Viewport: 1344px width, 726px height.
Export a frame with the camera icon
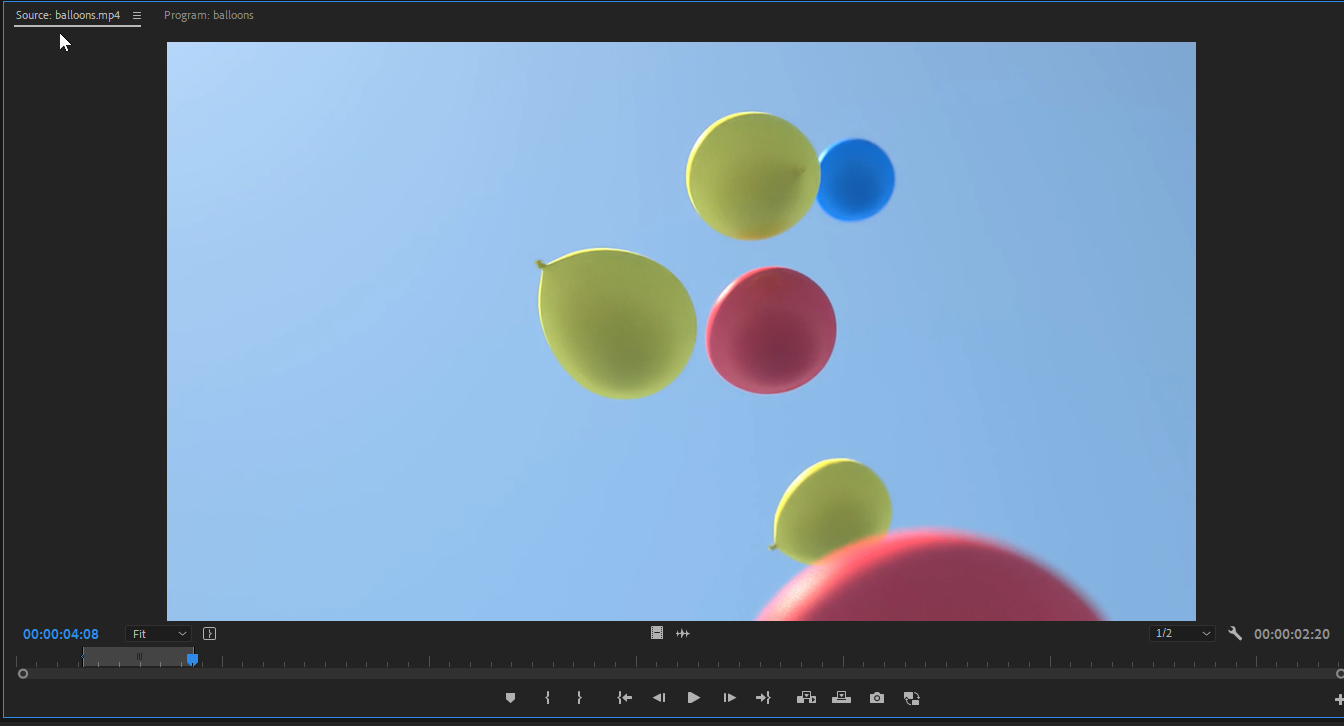877,698
